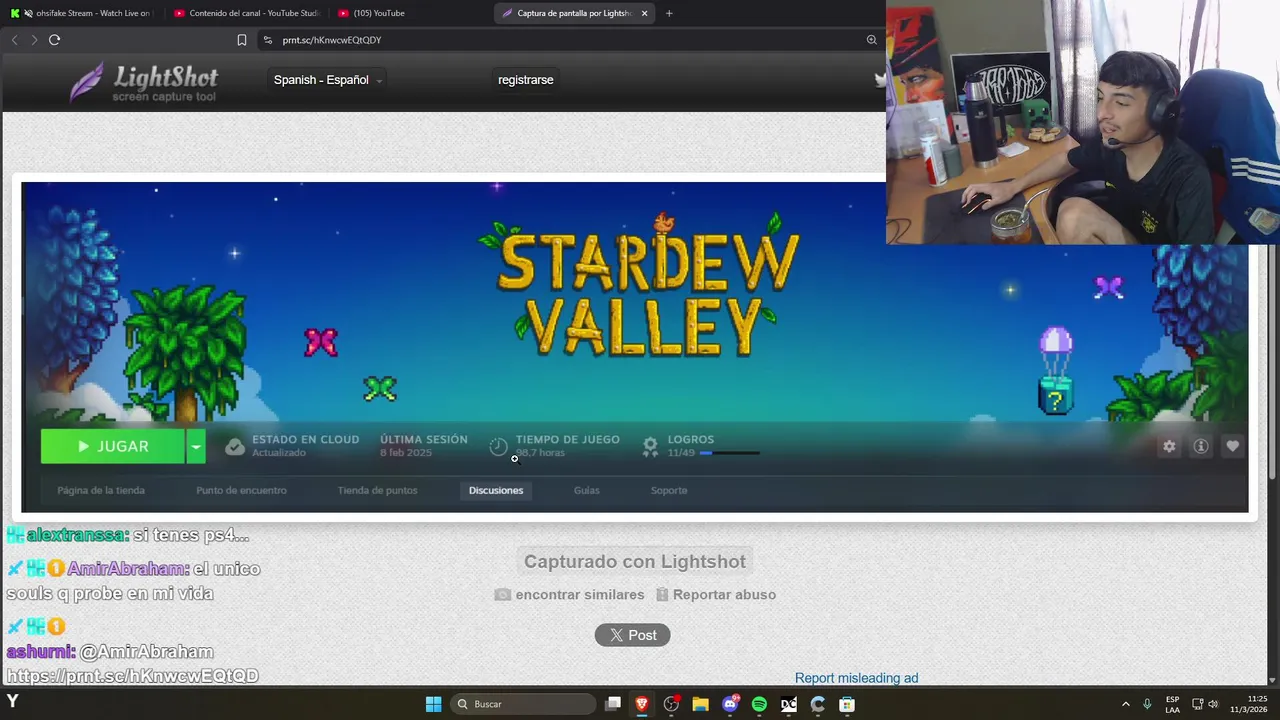Click the gear icon beside Logros
The width and height of the screenshot is (1280, 720).
[x=650, y=447]
